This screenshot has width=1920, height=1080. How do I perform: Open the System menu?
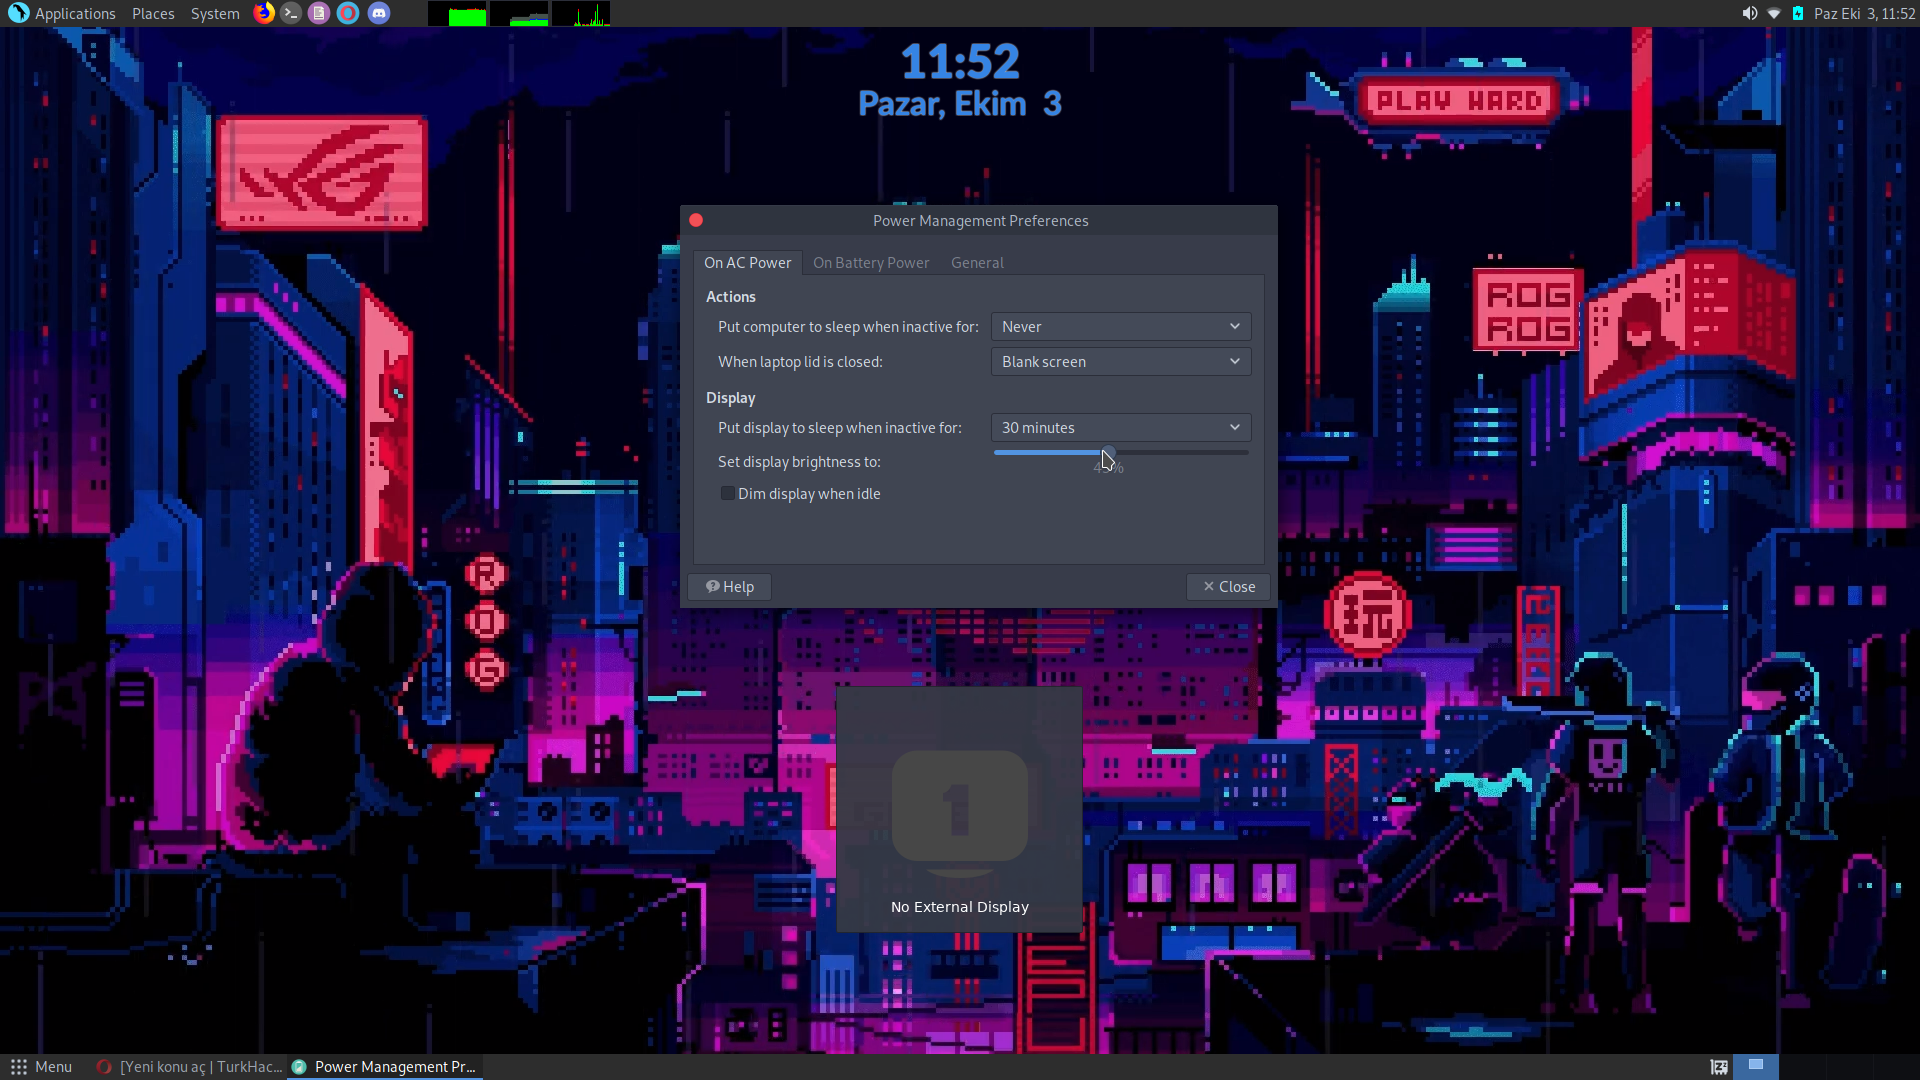(215, 14)
